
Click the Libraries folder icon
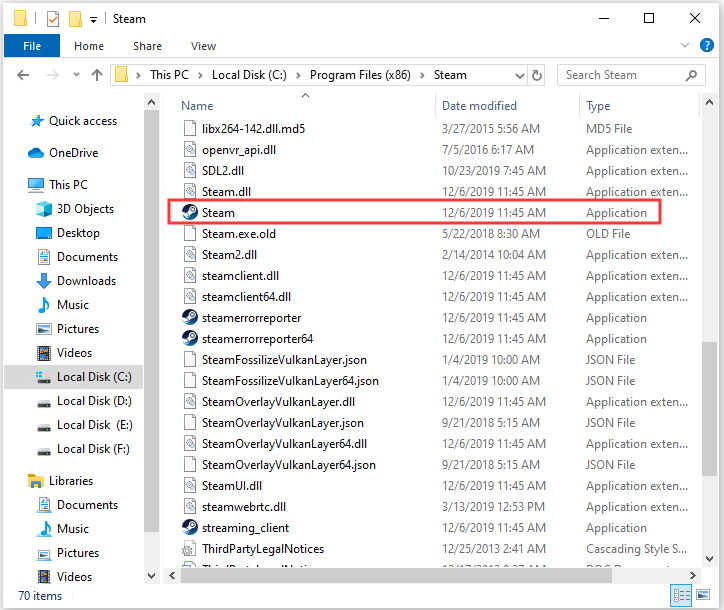click(36, 481)
